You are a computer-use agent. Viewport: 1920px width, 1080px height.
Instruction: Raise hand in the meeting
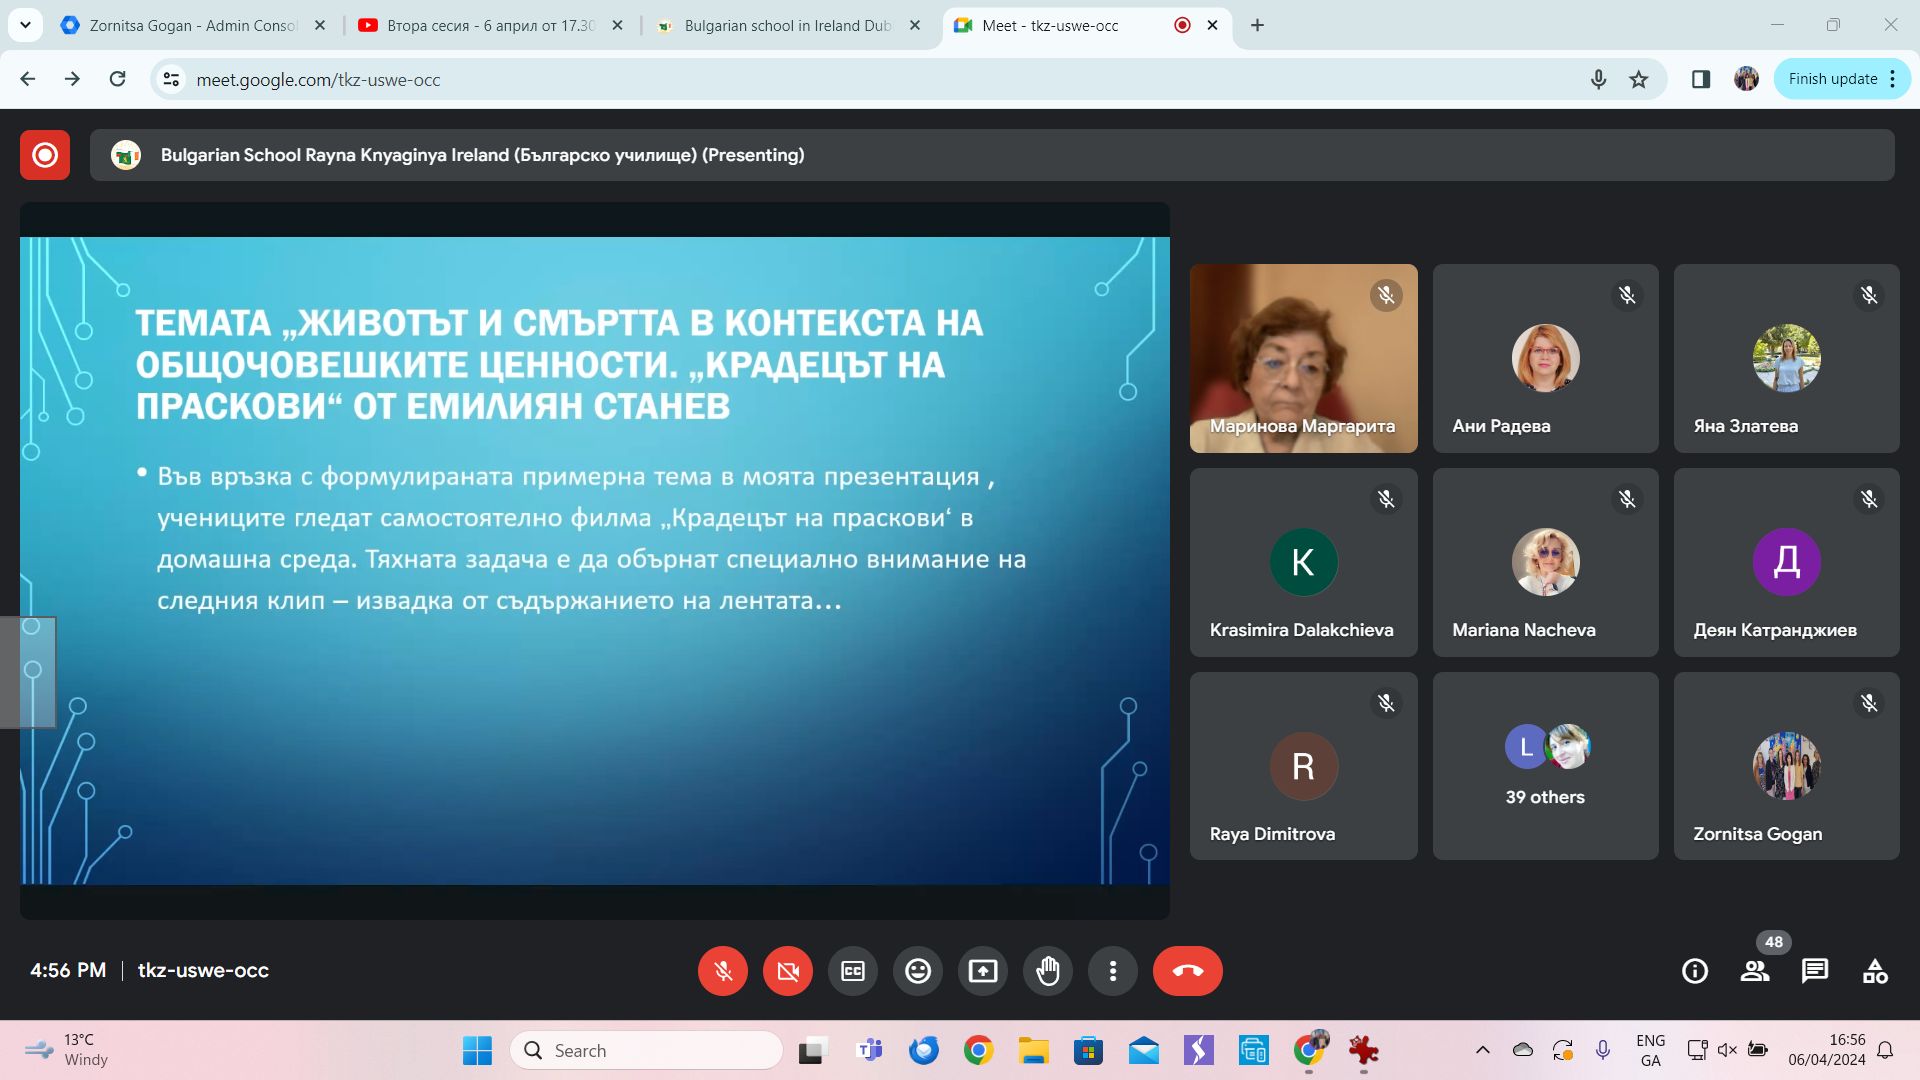point(1047,971)
